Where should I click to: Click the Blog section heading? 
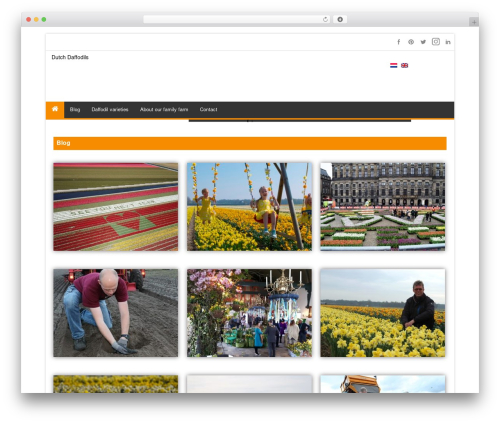pyautogui.click(x=63, y=143)
